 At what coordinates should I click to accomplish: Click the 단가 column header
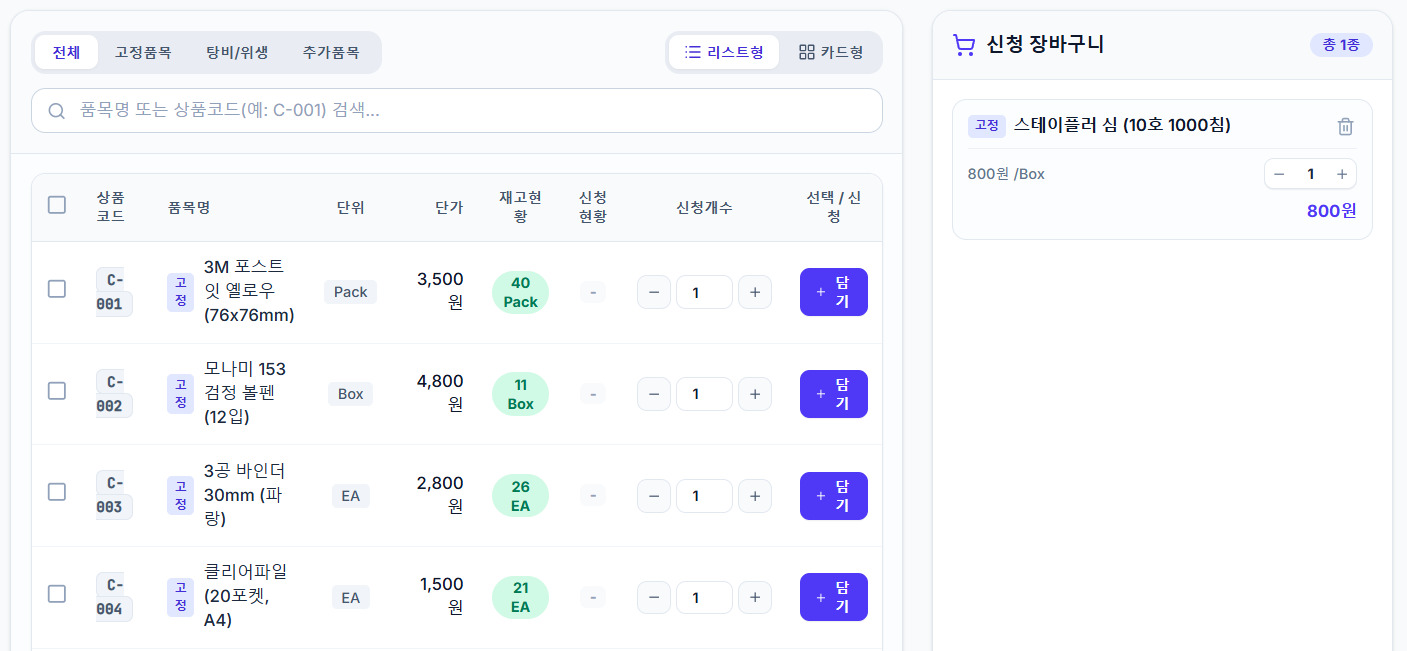click(x=449, y=207)
